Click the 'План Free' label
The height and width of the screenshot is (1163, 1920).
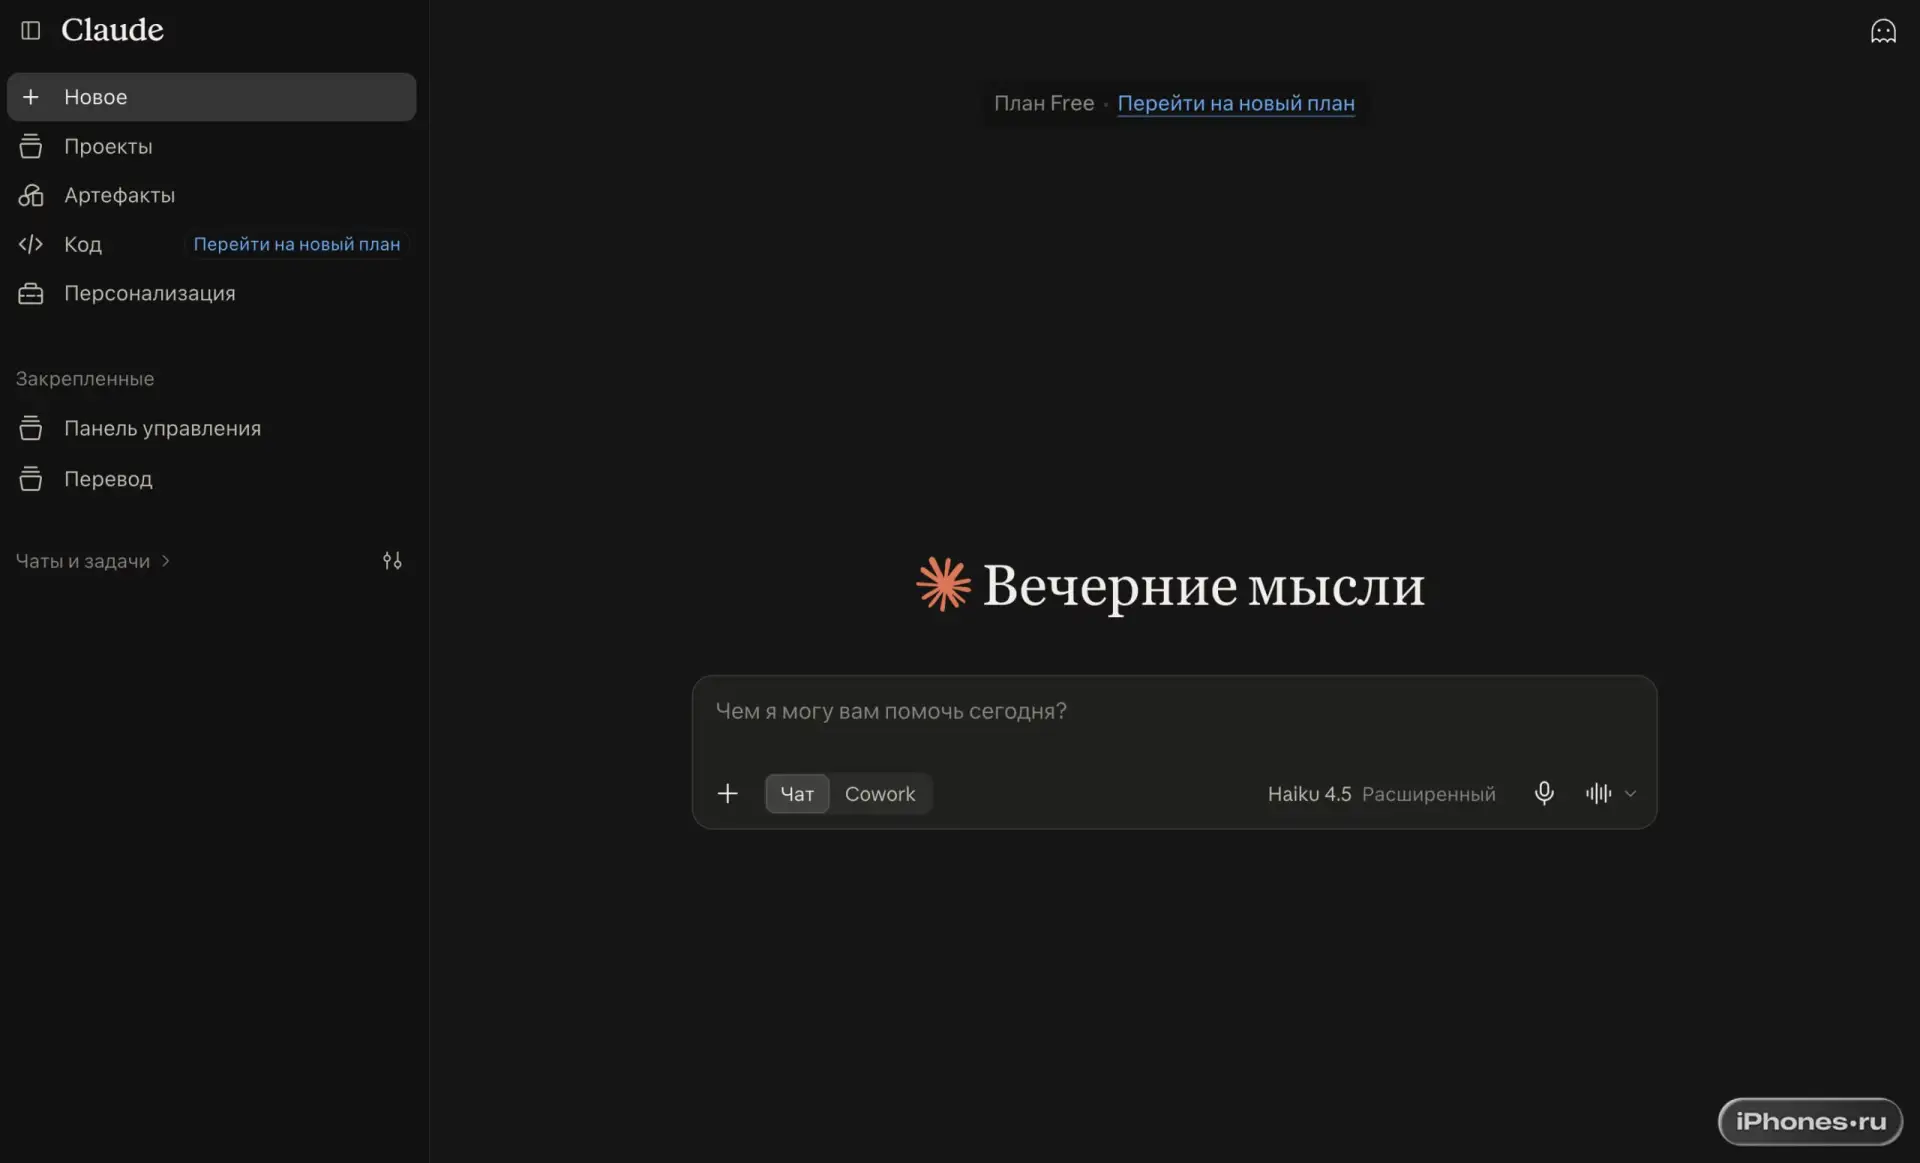coord(1044,103)
